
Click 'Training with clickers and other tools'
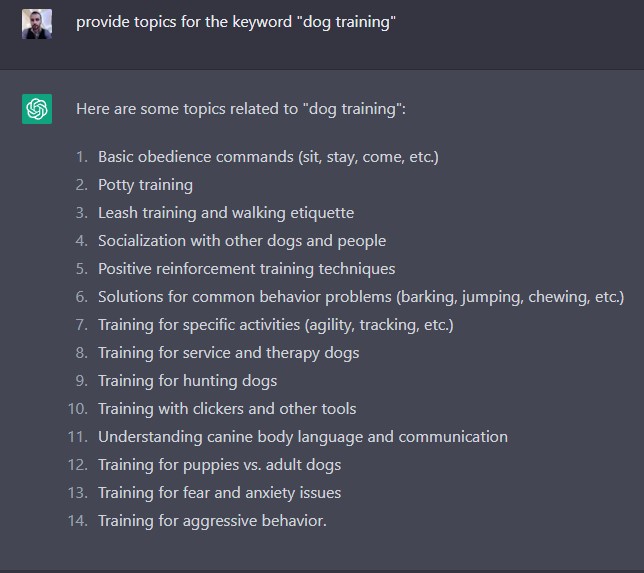click(x=227, y=409)
